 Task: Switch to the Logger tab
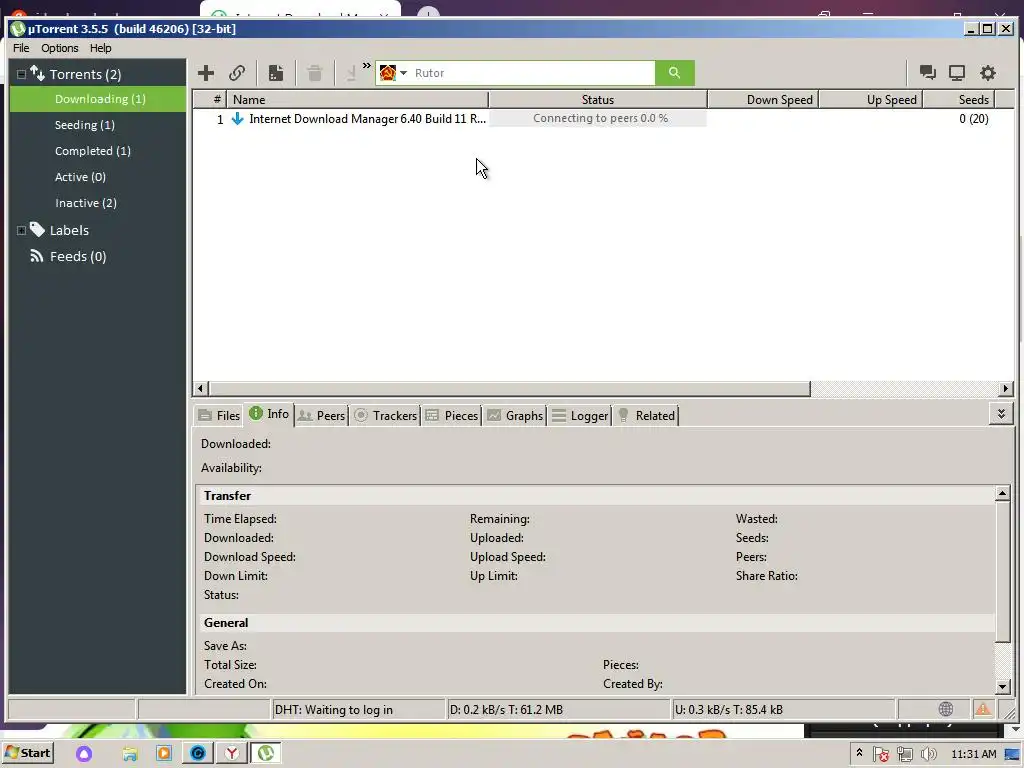click(x=580, y=415)
